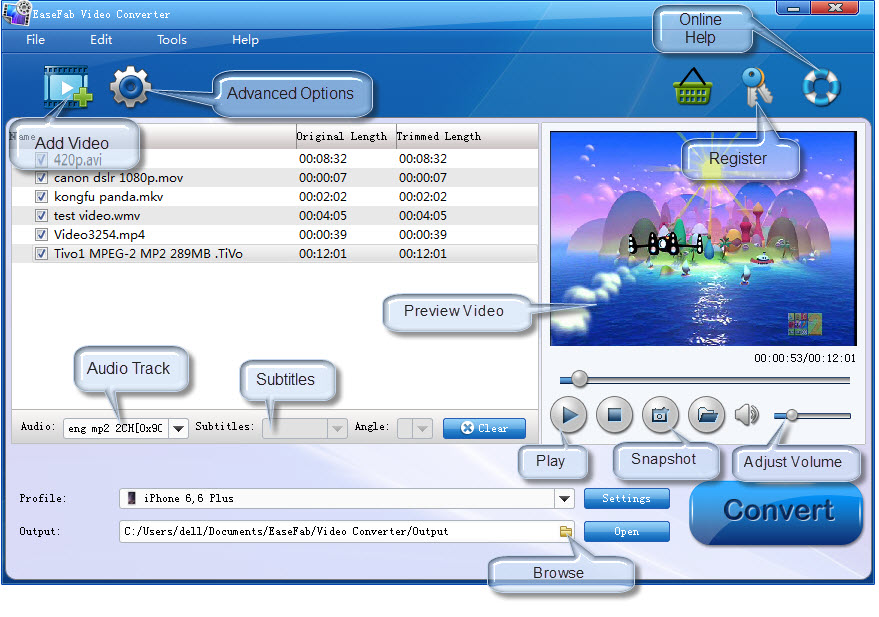This screenshot has height=617, width=879.
Task: Open the Tools menu
Action: tap(172, 40)
